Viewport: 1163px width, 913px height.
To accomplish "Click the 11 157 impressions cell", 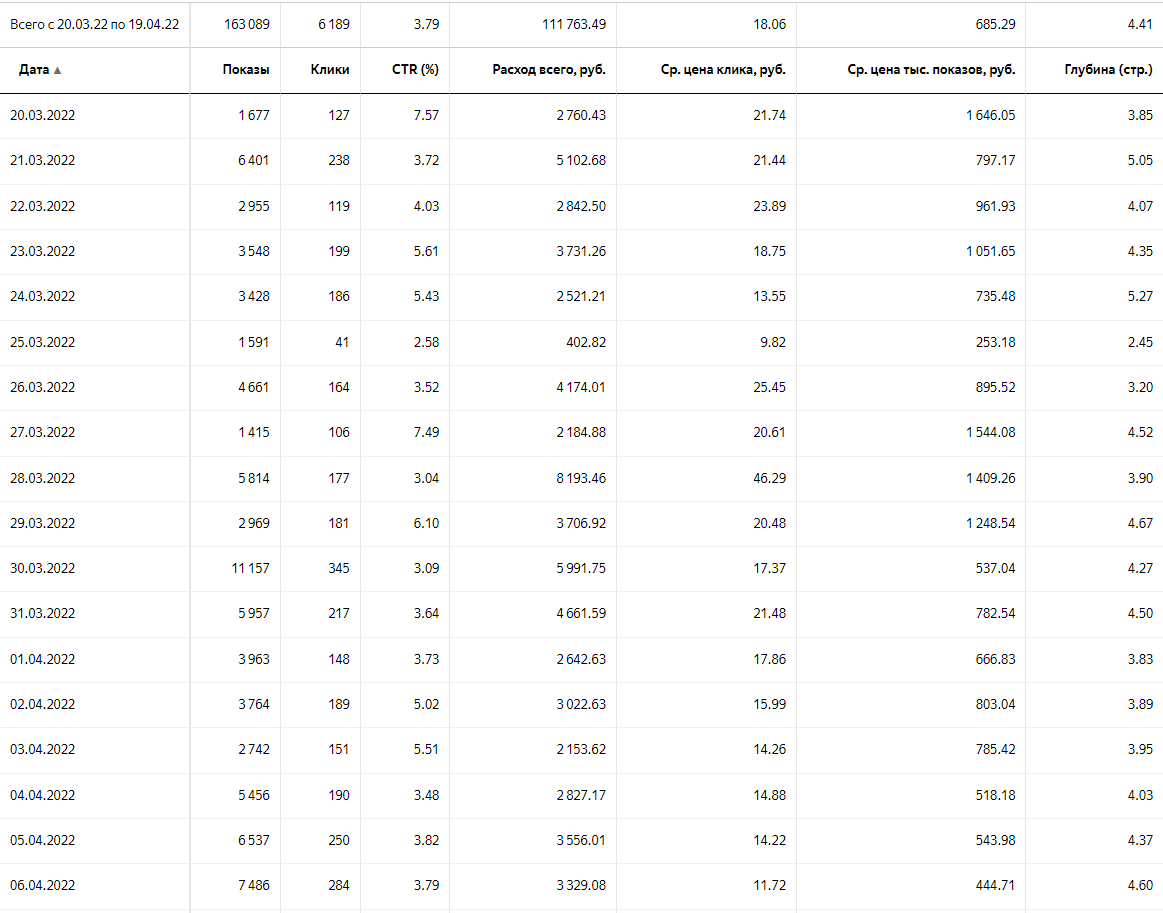I will (x=250, y=568).
